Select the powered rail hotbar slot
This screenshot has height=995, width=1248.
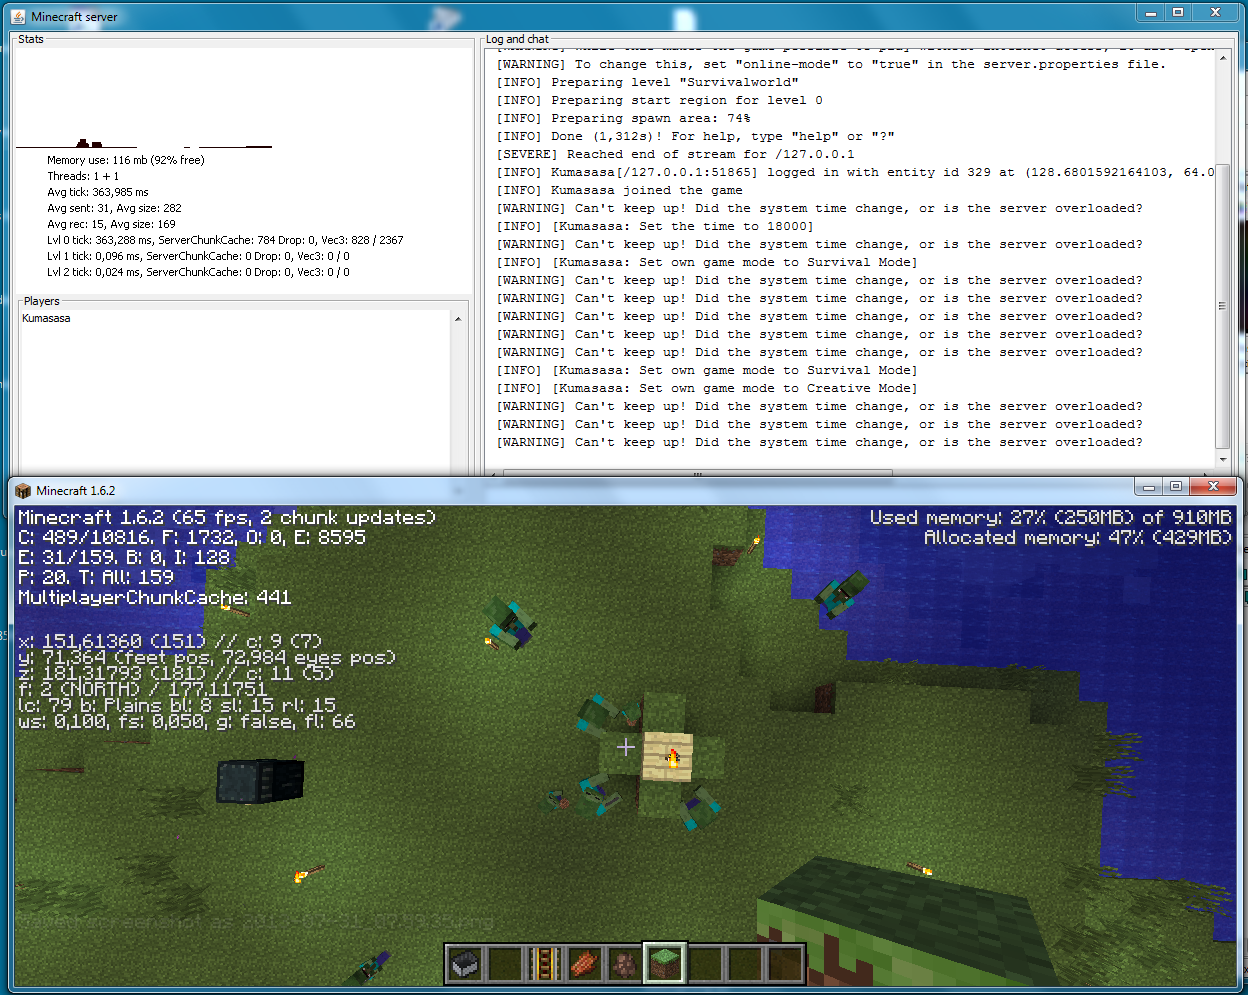click(x=545, y=964)
